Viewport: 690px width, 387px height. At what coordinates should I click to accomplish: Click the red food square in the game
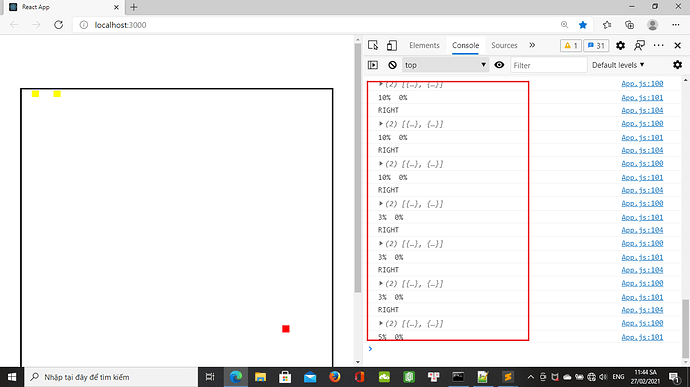click(x=286, y=329)
